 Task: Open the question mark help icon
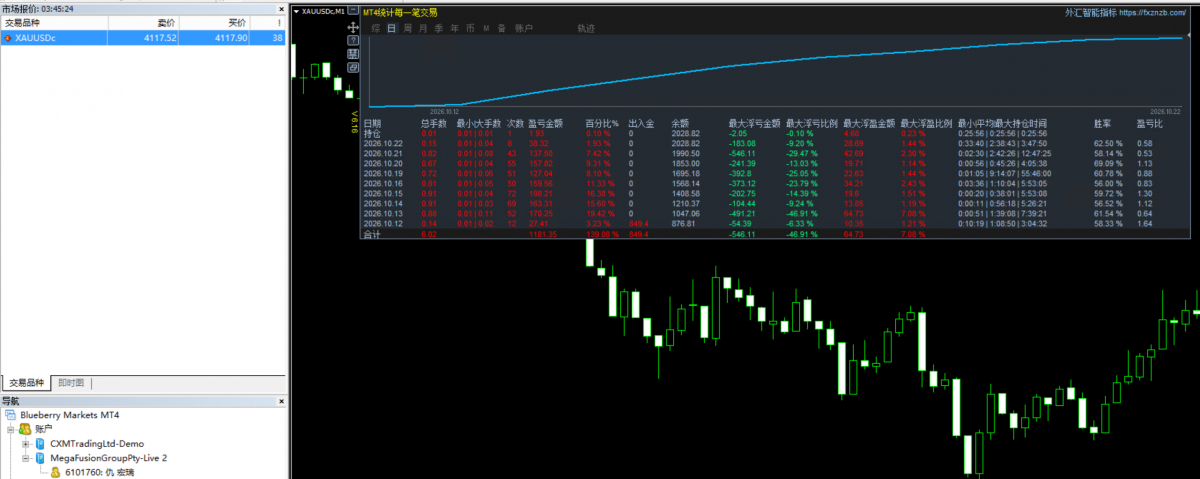[x=353, y=40]
